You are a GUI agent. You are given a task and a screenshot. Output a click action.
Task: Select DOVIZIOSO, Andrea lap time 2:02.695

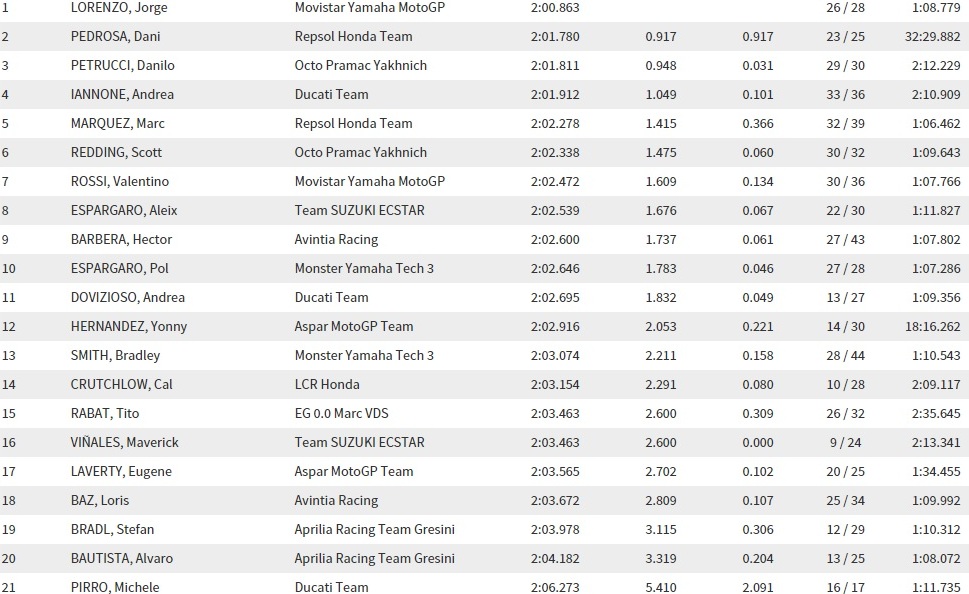(555, 298)
